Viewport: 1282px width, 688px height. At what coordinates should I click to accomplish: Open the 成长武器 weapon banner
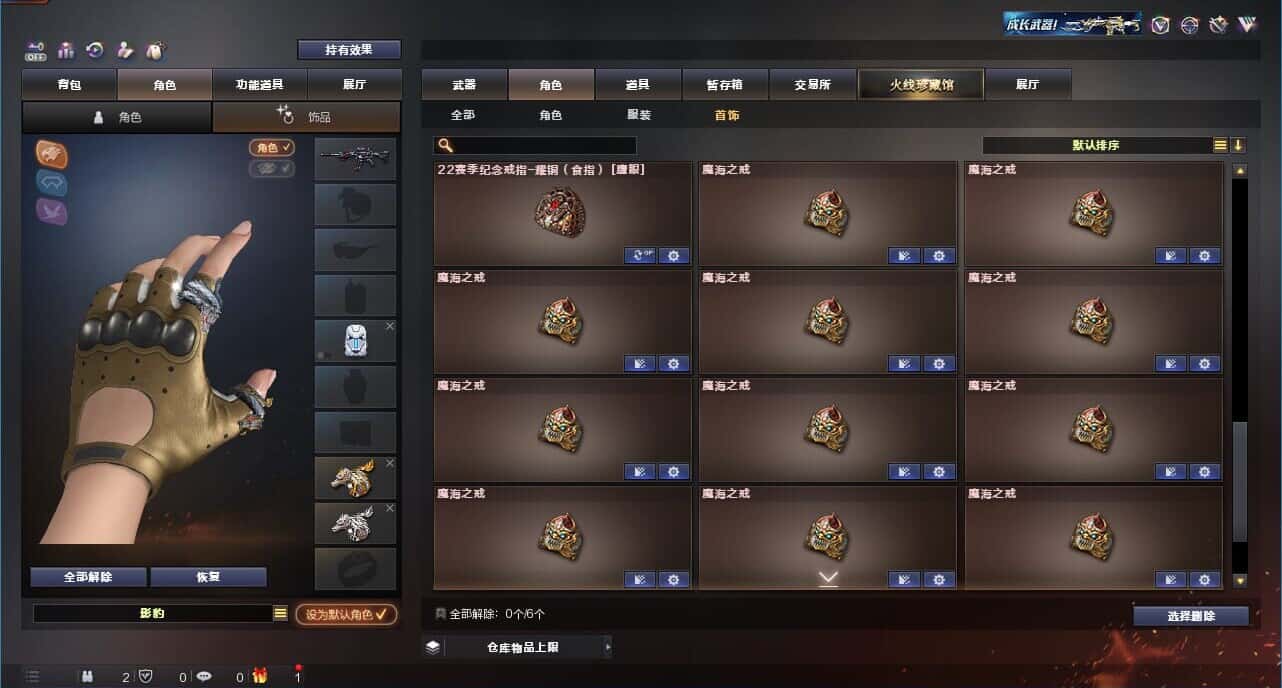[1073, 24]
